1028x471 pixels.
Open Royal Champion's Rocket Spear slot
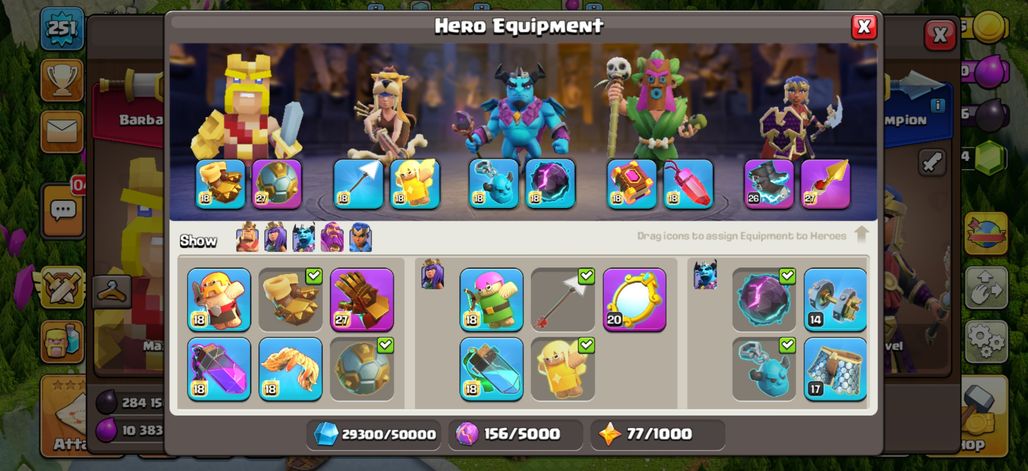click(825, 184)
